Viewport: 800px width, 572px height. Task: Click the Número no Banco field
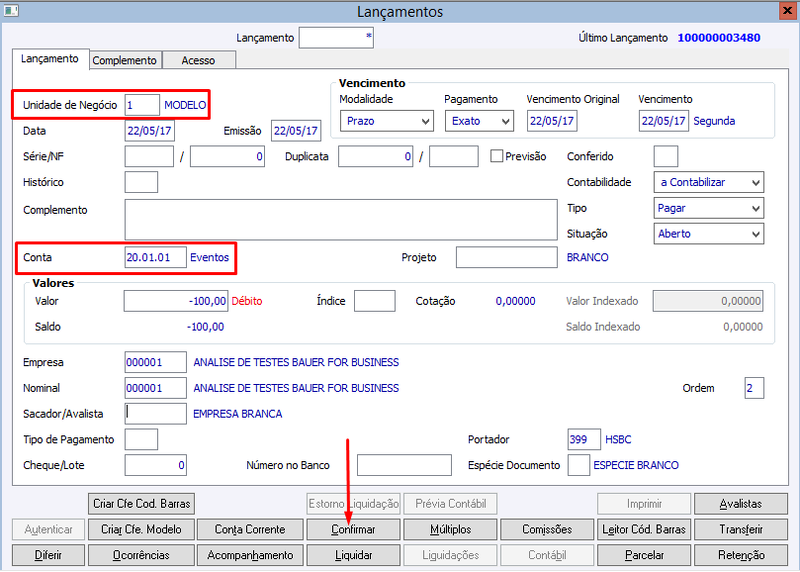tap(404, 465)
